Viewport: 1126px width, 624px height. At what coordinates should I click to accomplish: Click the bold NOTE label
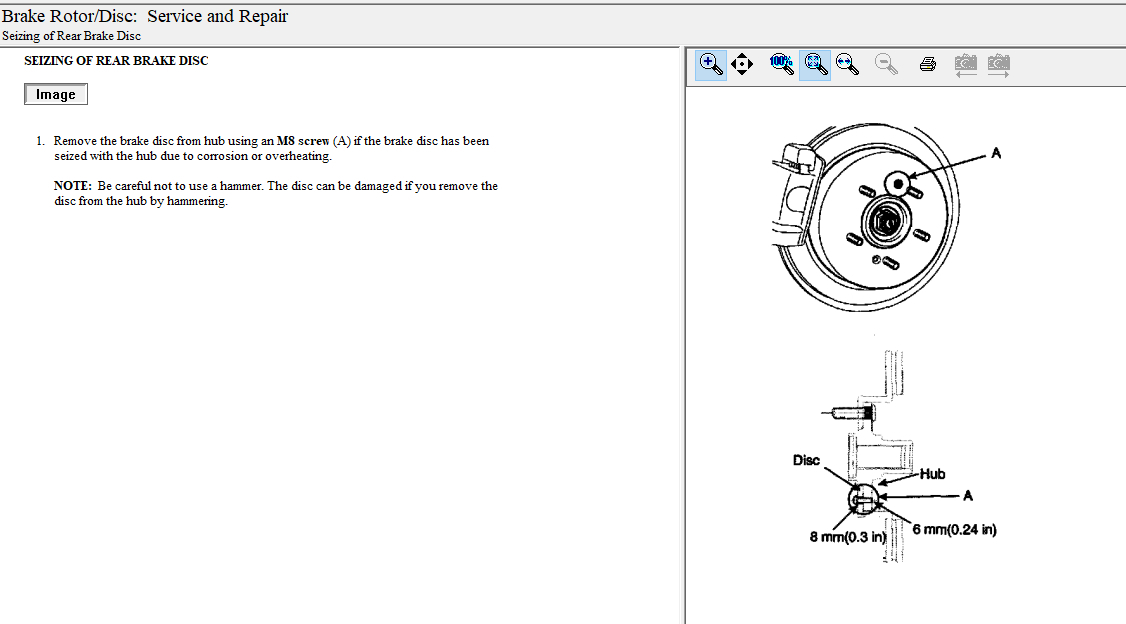click(73, 186)
